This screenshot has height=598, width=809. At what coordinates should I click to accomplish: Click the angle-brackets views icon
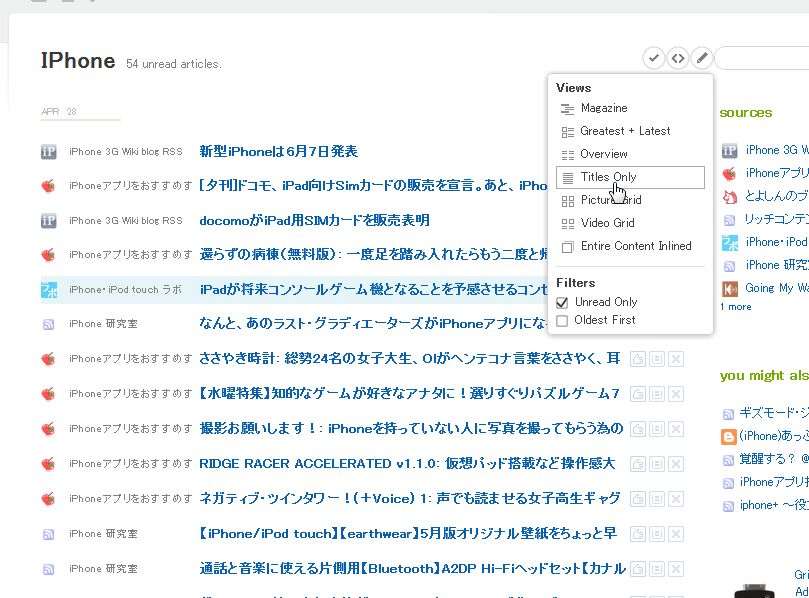(677, 58)
